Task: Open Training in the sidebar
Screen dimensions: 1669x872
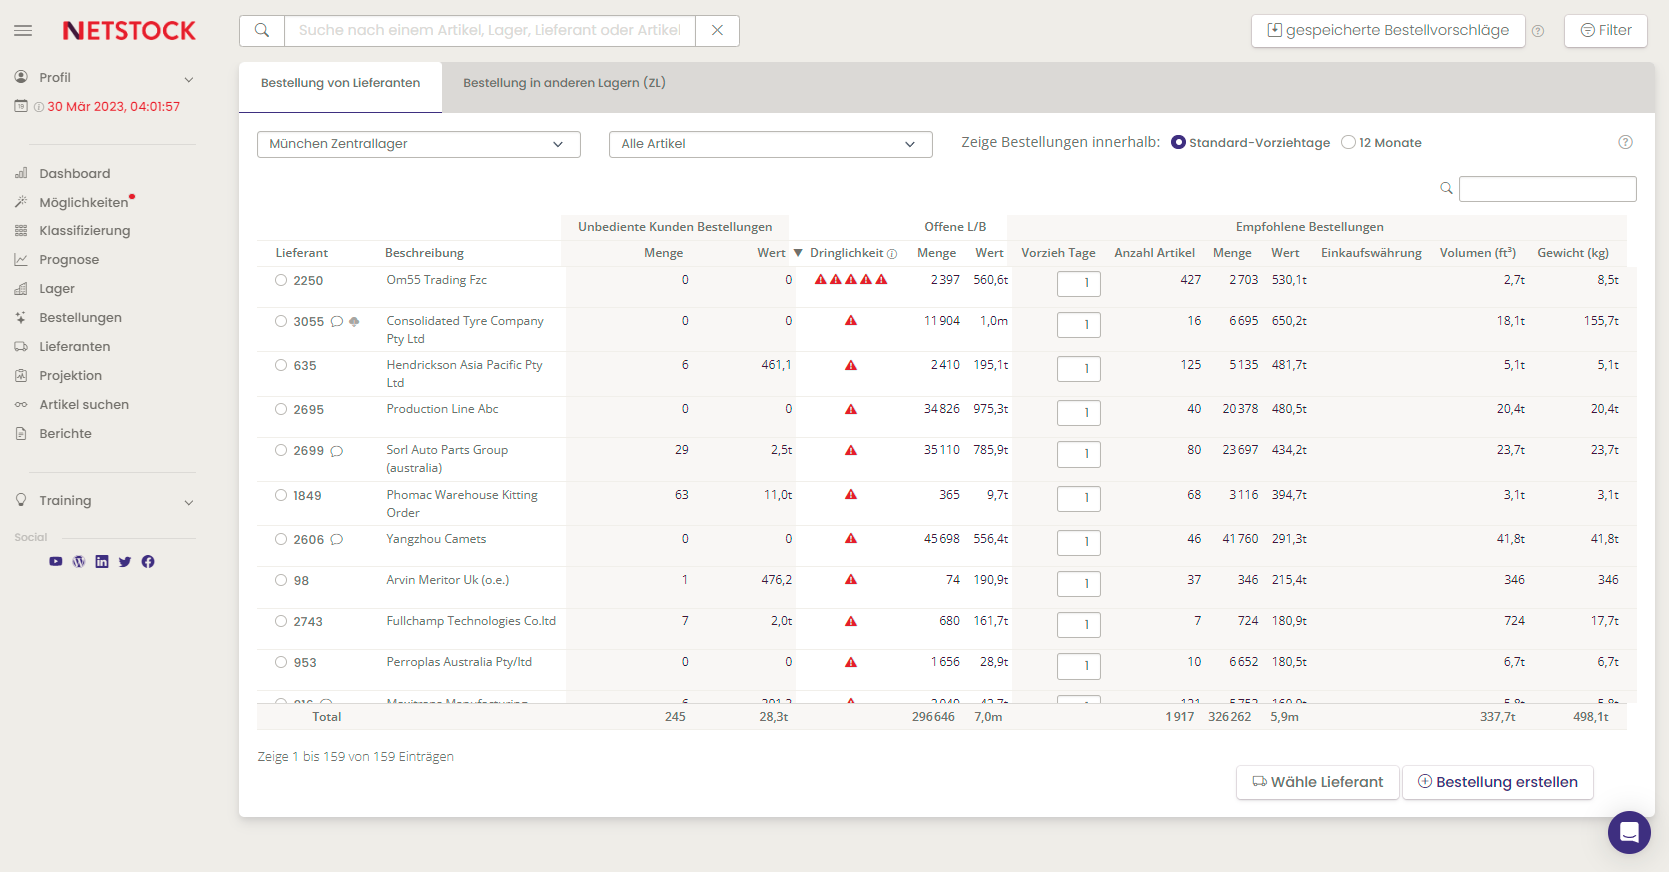Action: (65, 501)
